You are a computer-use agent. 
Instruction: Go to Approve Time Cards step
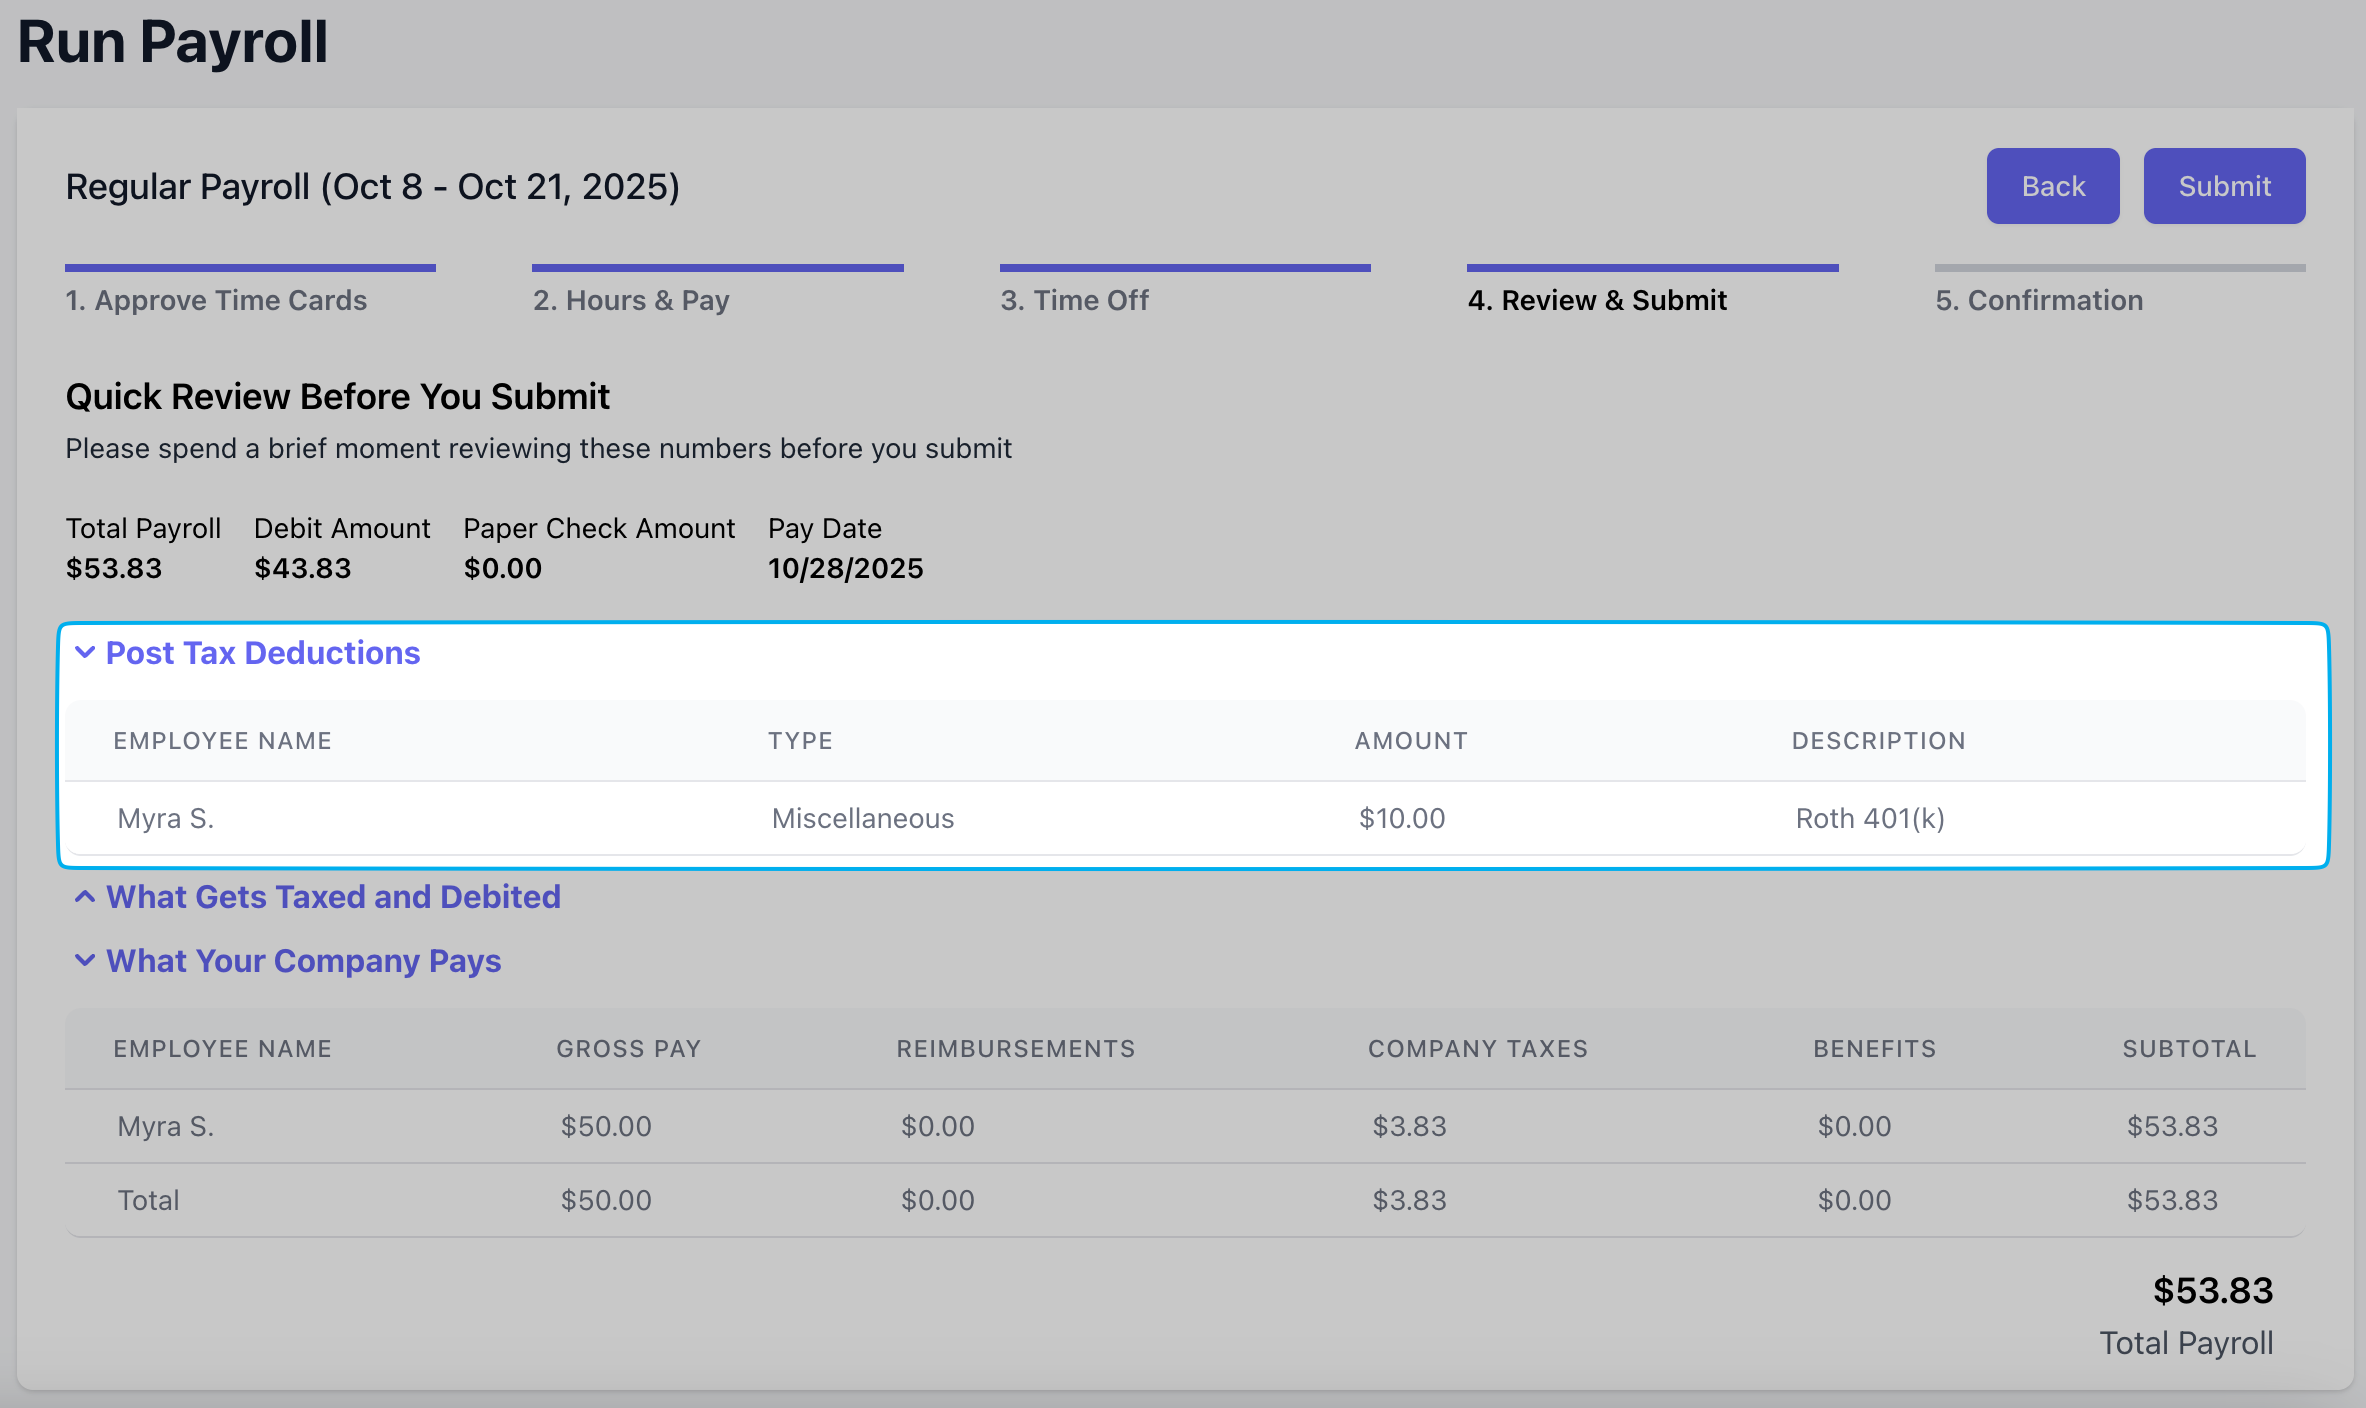click(x=216, y=300)
